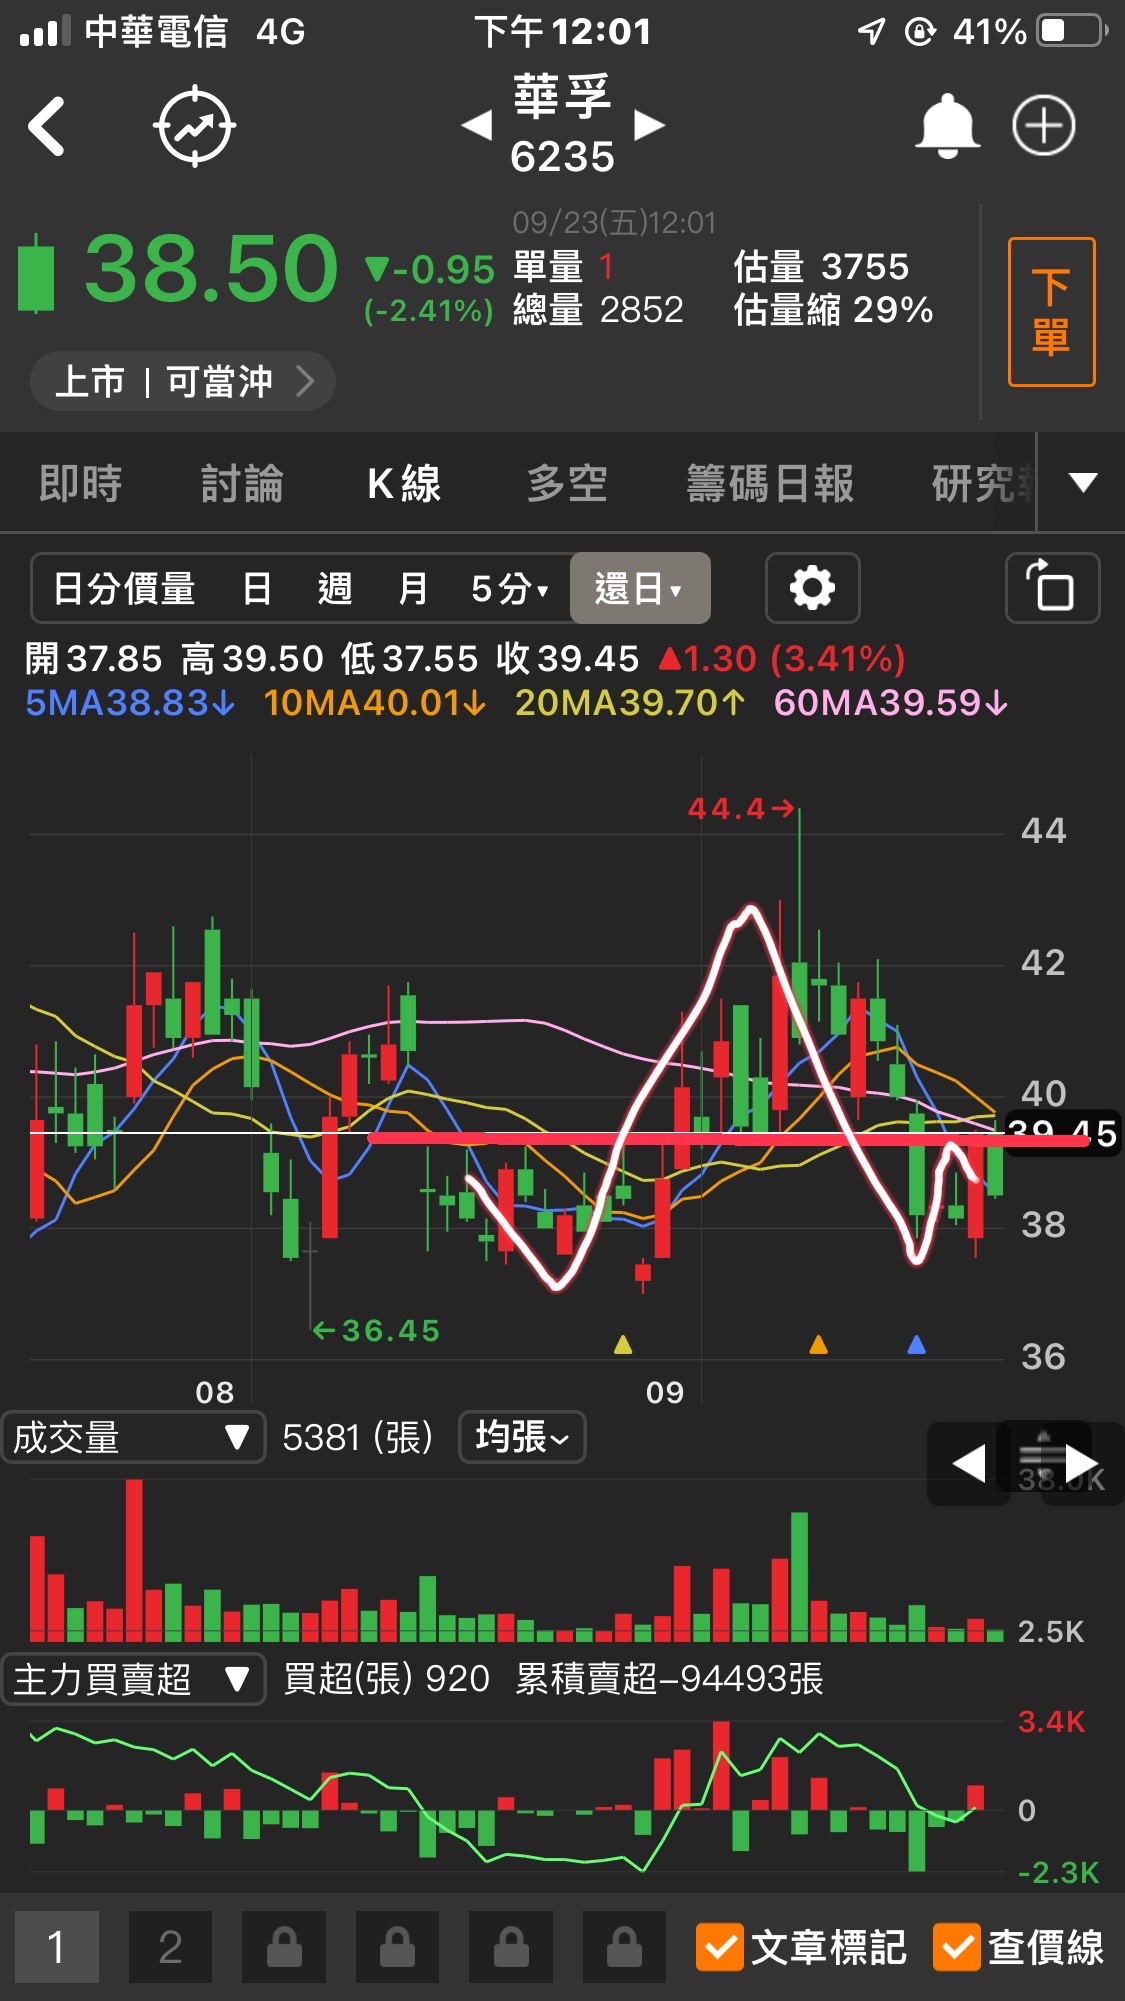
Task: Add stock with the plus circle icon
Action: coord(1043,127)
